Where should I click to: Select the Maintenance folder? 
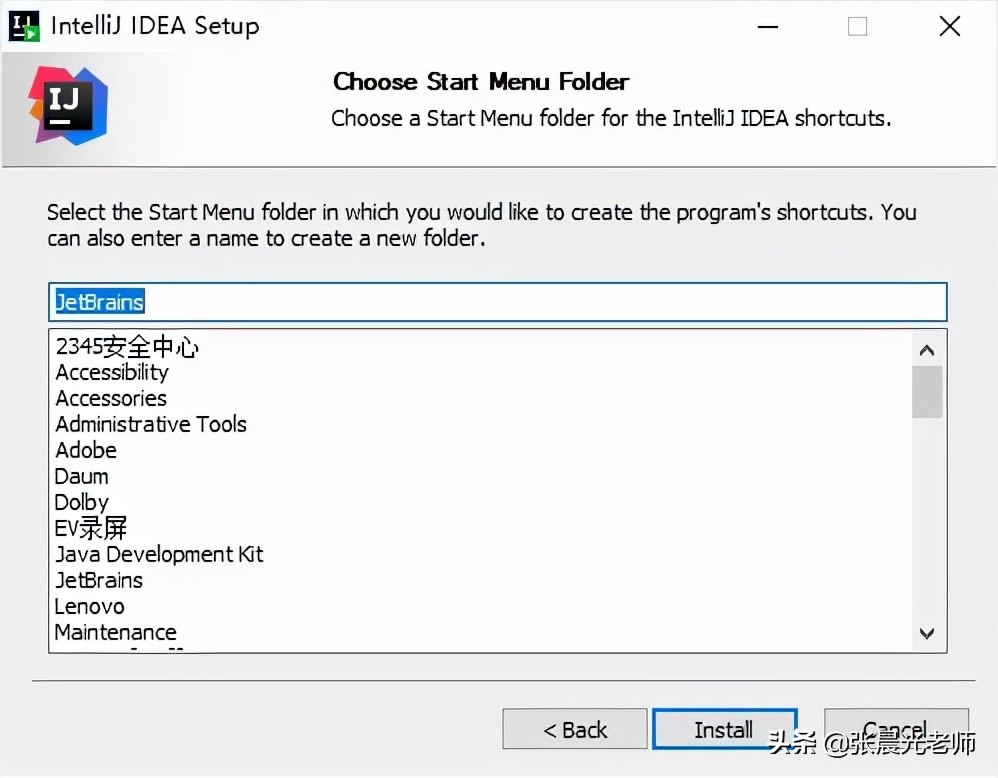[x=116, y=632]
